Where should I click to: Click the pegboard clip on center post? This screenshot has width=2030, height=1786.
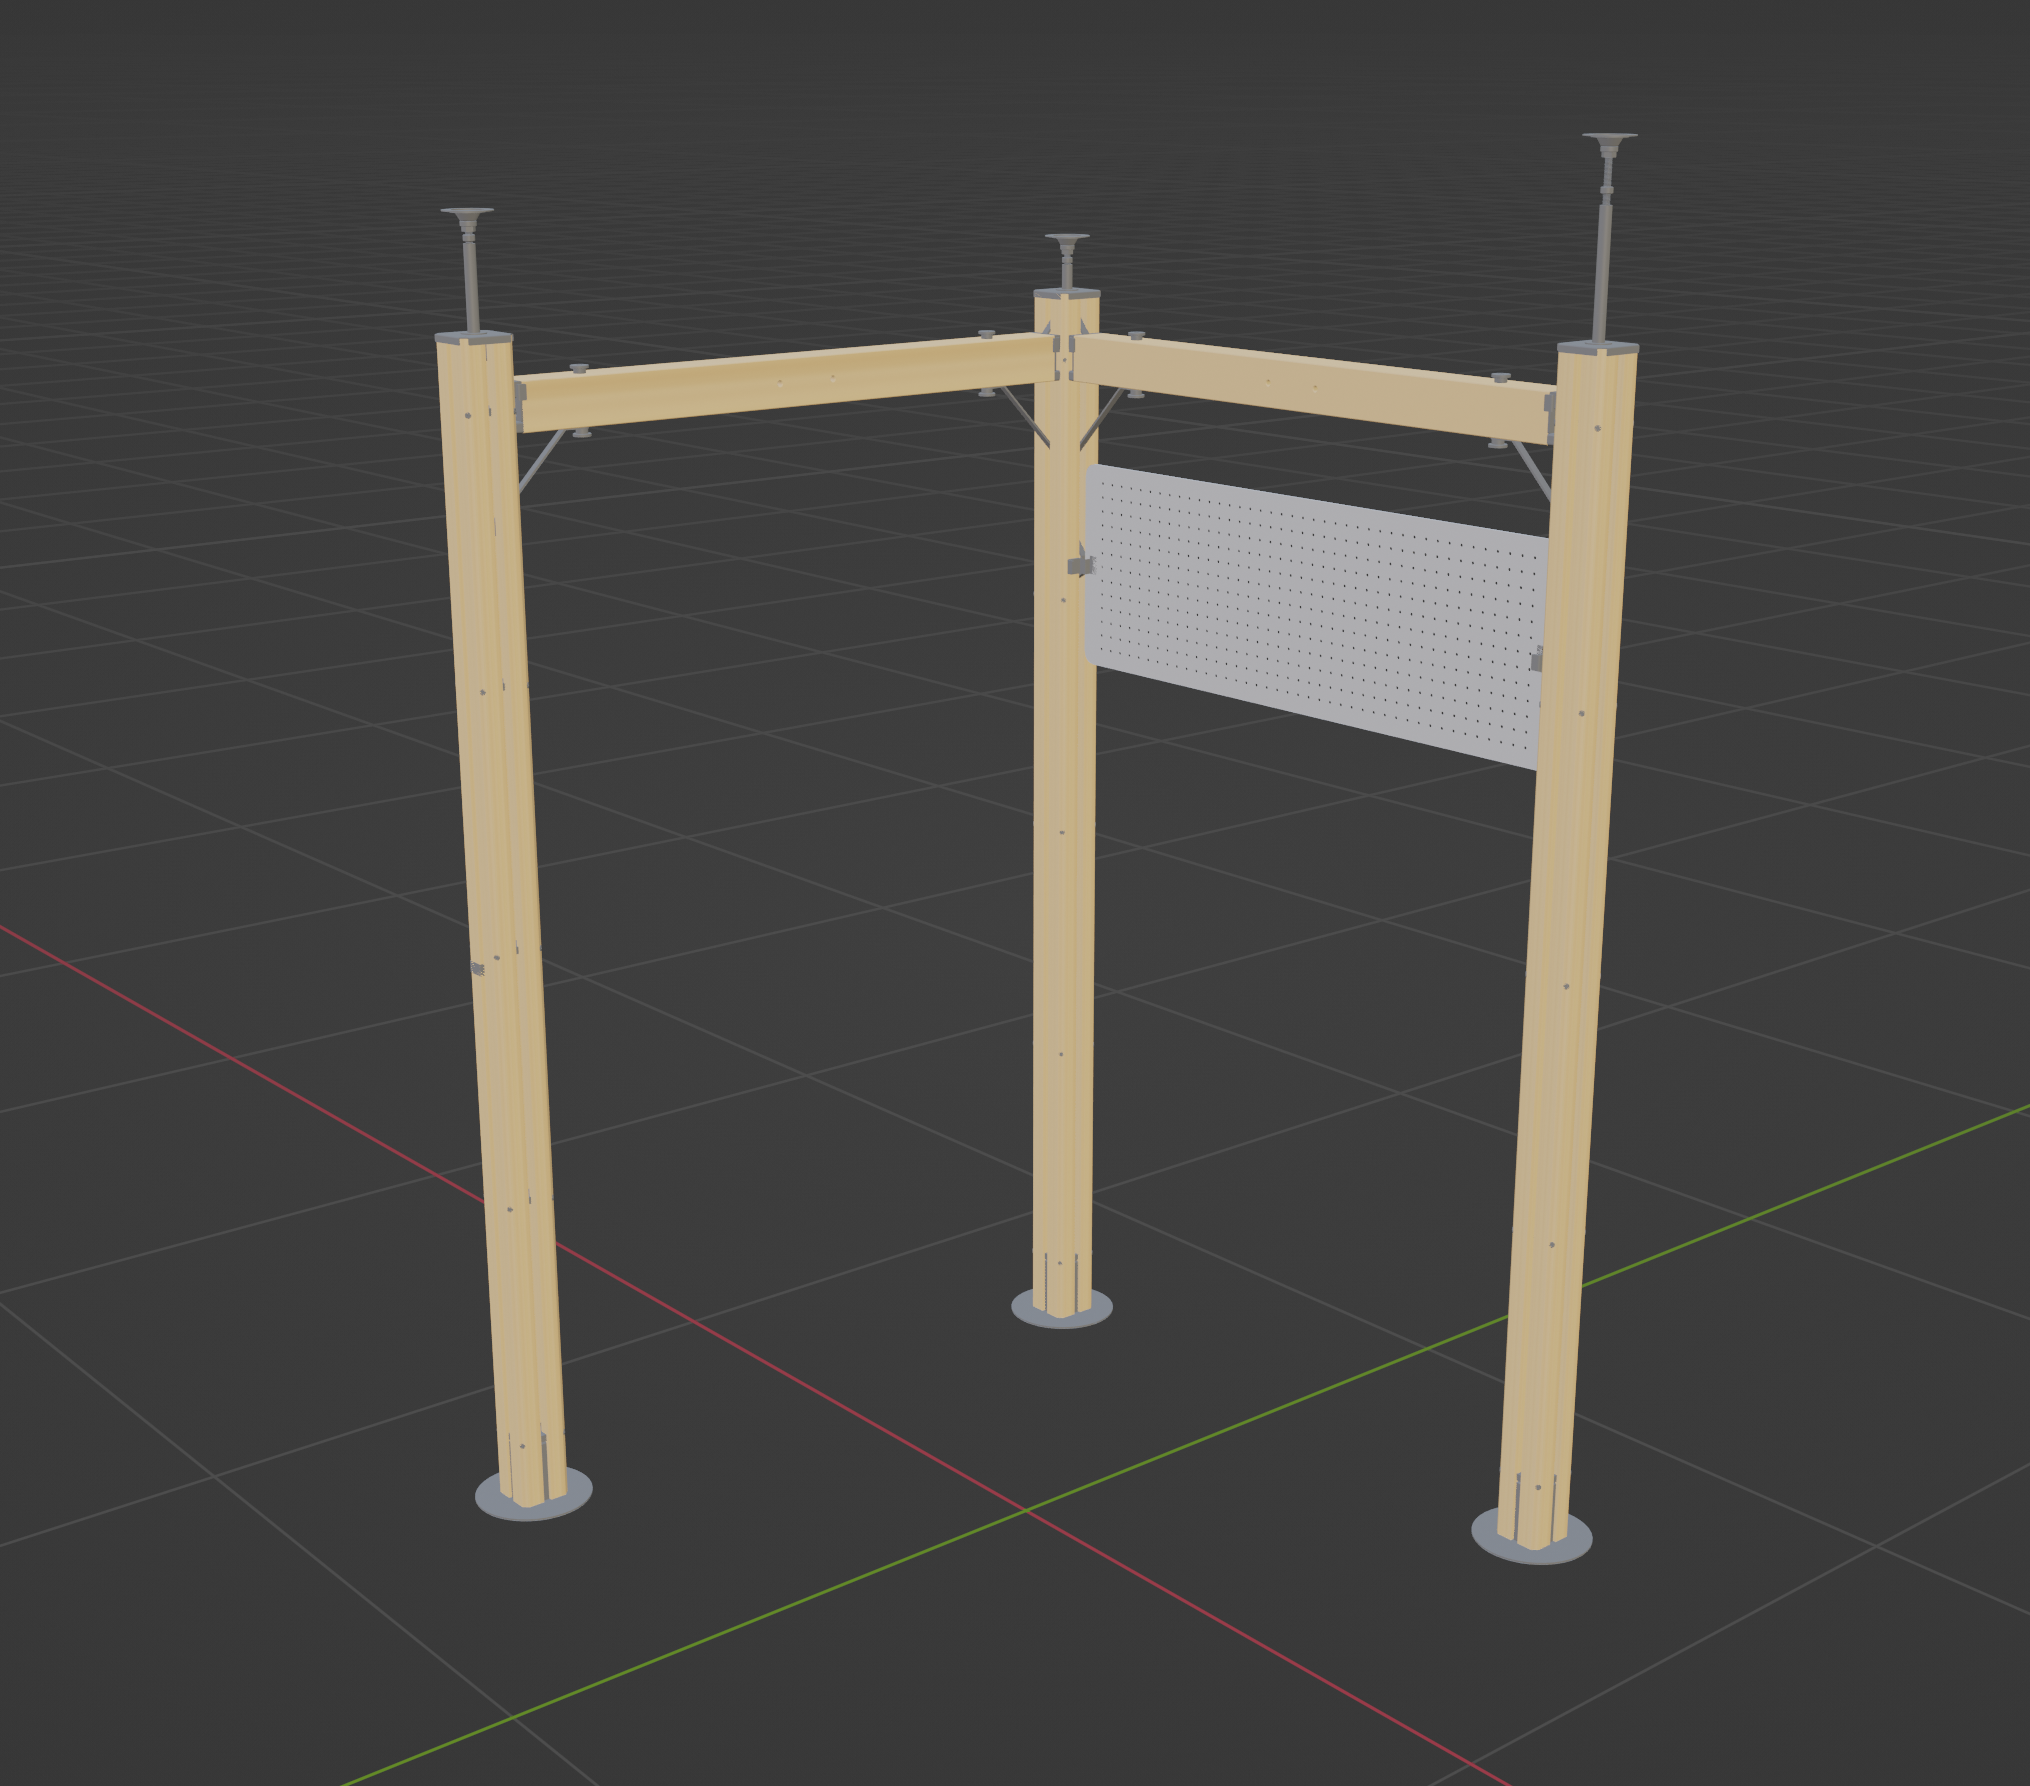[1079, 565]
